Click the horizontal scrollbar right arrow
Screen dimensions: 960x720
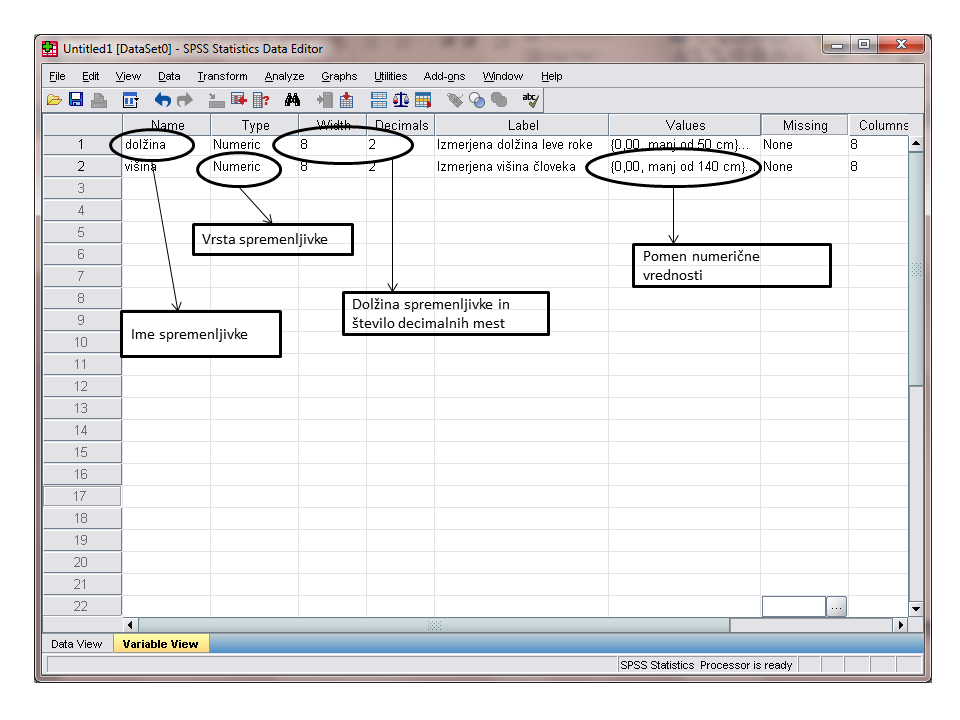coord(900,625)
